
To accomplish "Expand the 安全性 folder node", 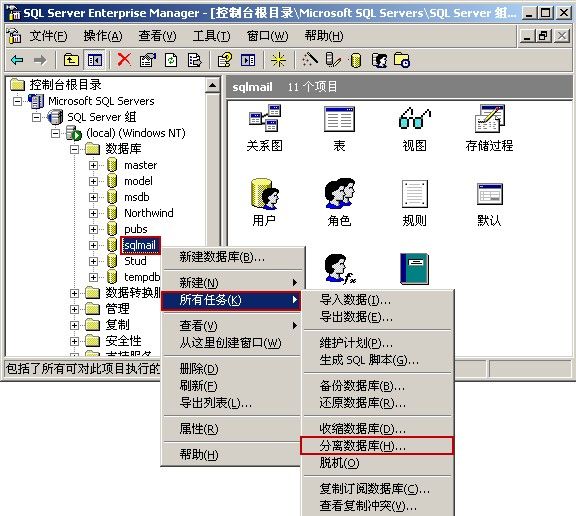I will coord(74,341).
